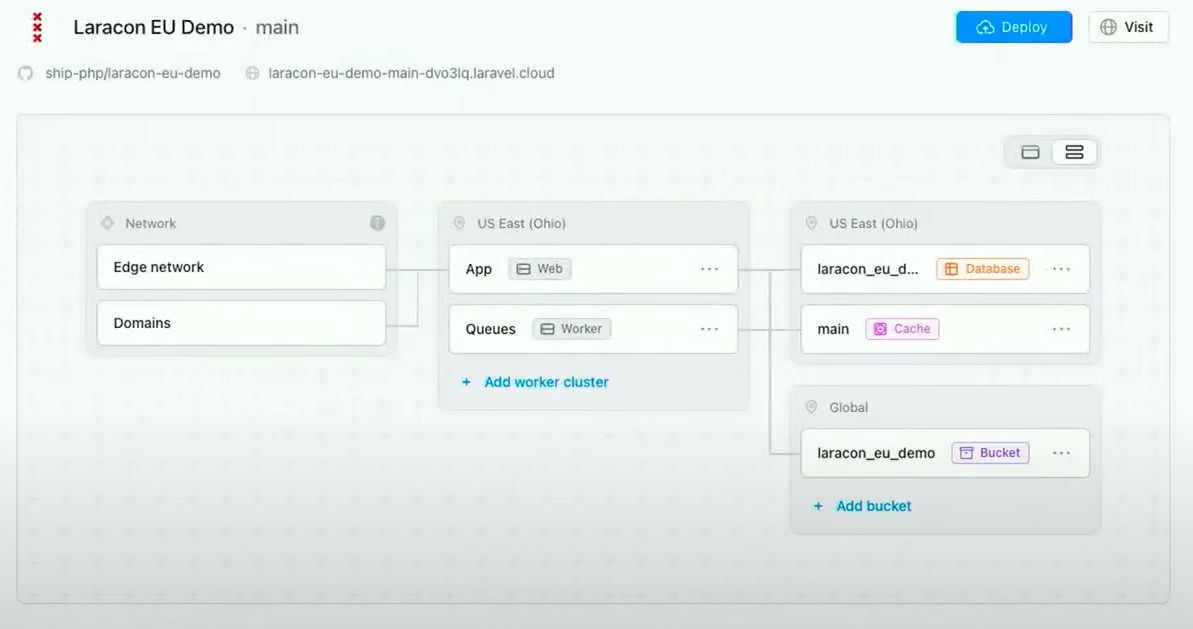Image resolution: width=1193 pixels, height=629 pixels.
Task: Deploy the application with the Deploy button
Action: click(1014, 27)
